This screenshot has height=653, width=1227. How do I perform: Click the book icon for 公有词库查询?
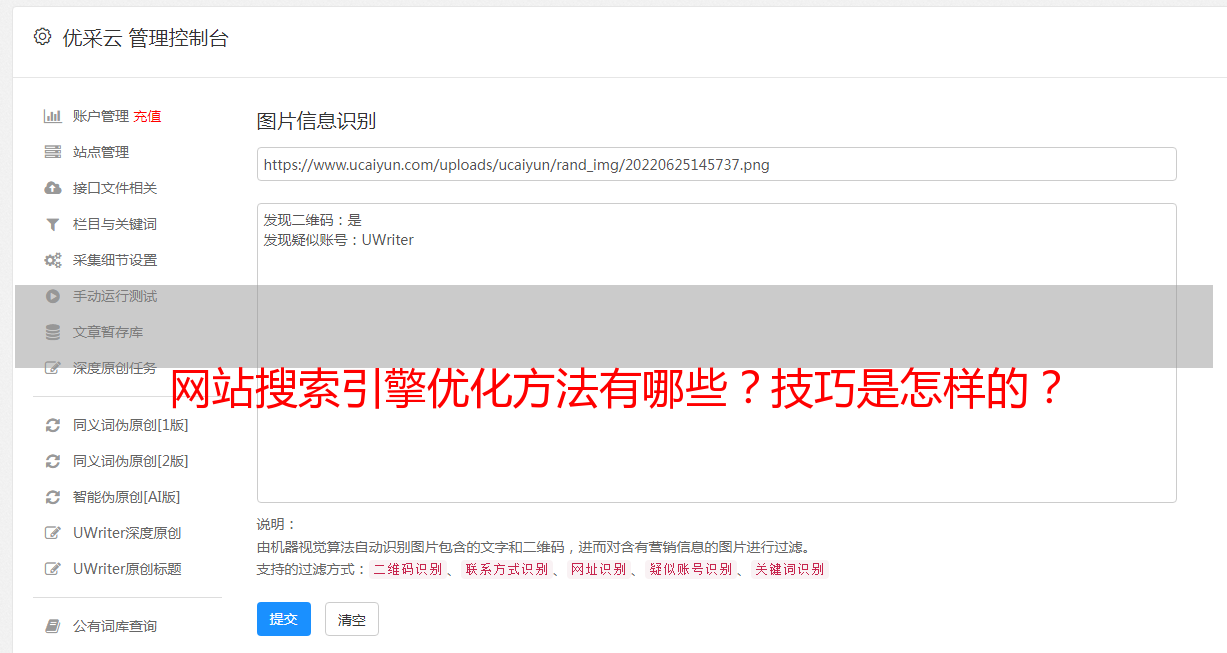click(x=53, y=626)
